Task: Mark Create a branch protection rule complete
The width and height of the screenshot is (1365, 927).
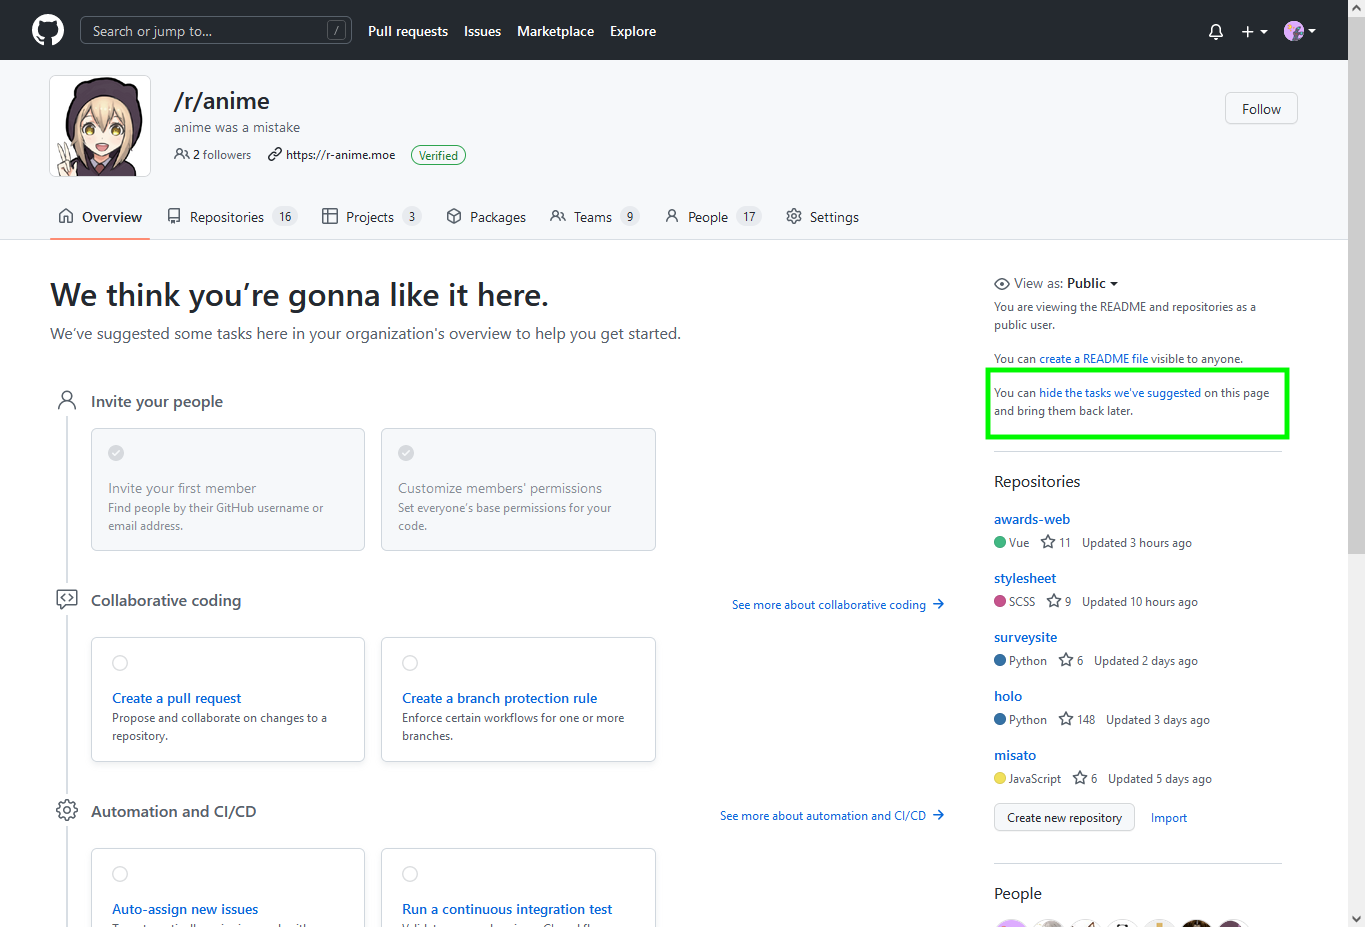Action: click(x=410, y=662)
